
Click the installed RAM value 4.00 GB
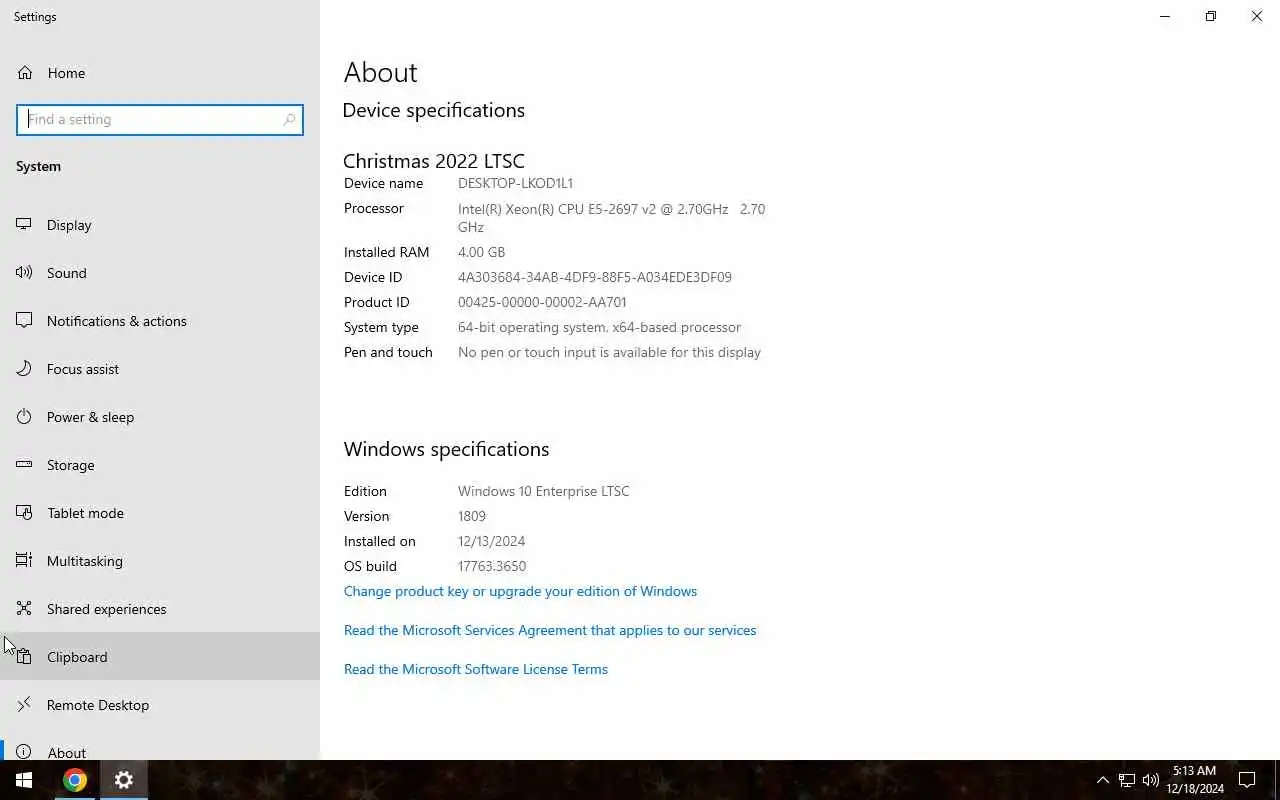481,252
